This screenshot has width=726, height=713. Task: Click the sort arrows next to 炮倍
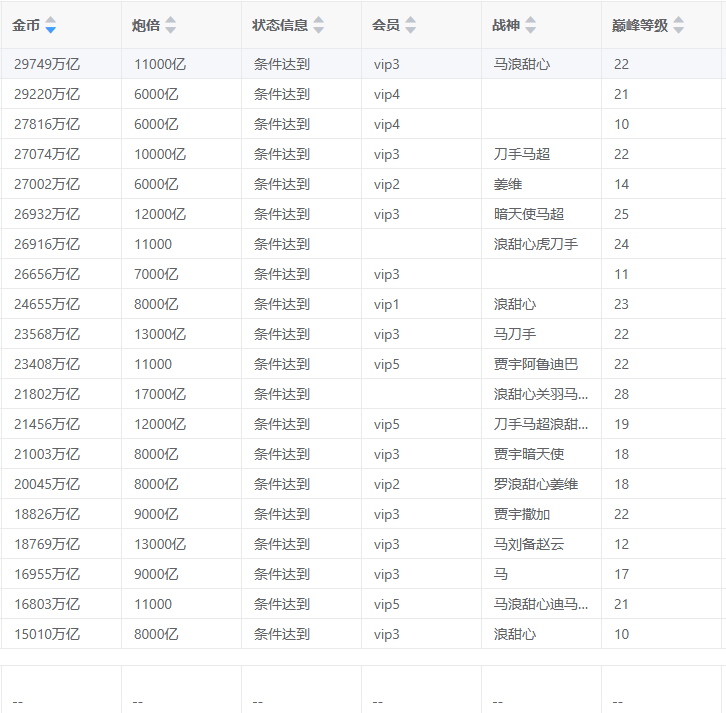click(170, 25)
